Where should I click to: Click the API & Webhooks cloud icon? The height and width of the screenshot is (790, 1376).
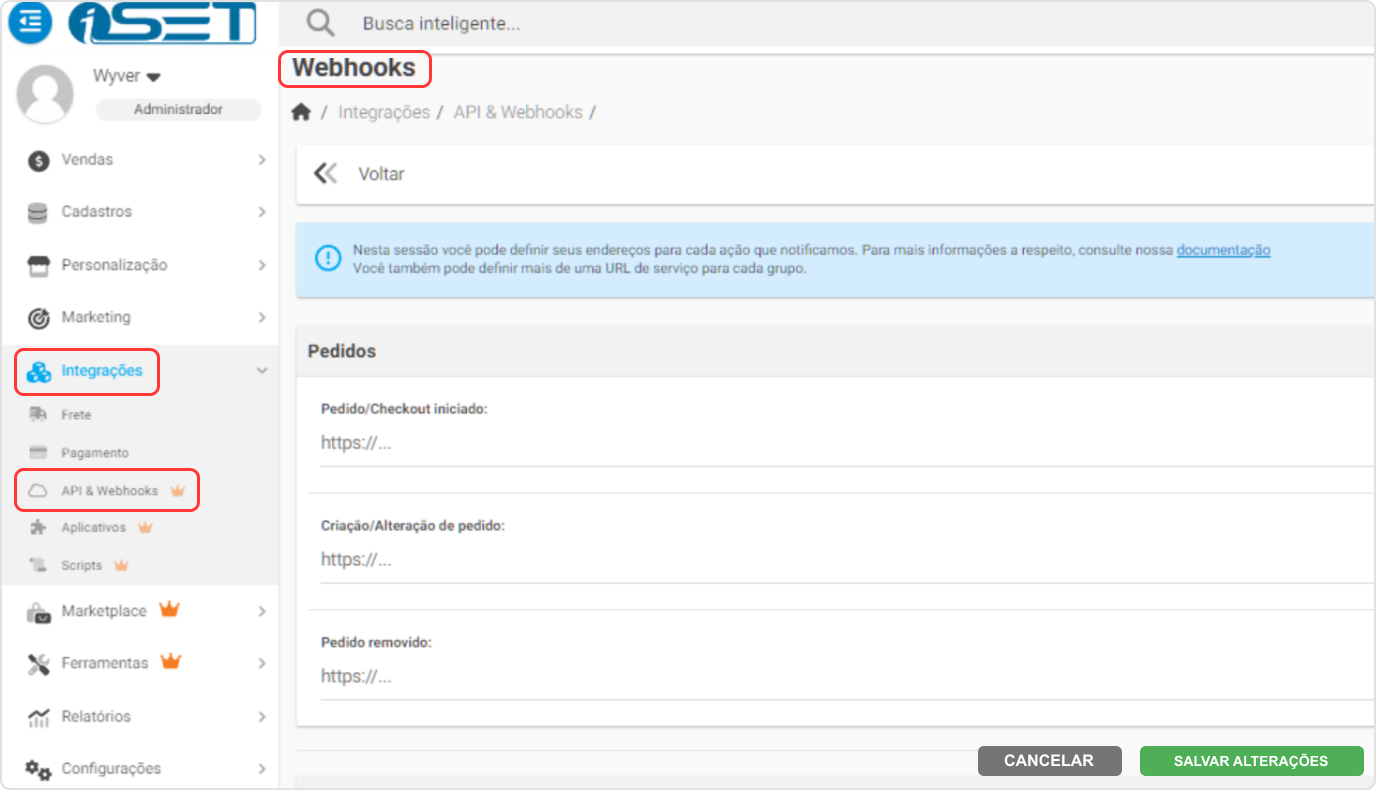(38, 491)
